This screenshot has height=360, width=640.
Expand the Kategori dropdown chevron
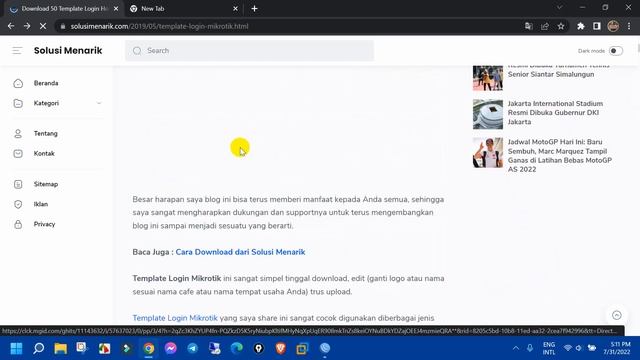(x=99, y=103)
